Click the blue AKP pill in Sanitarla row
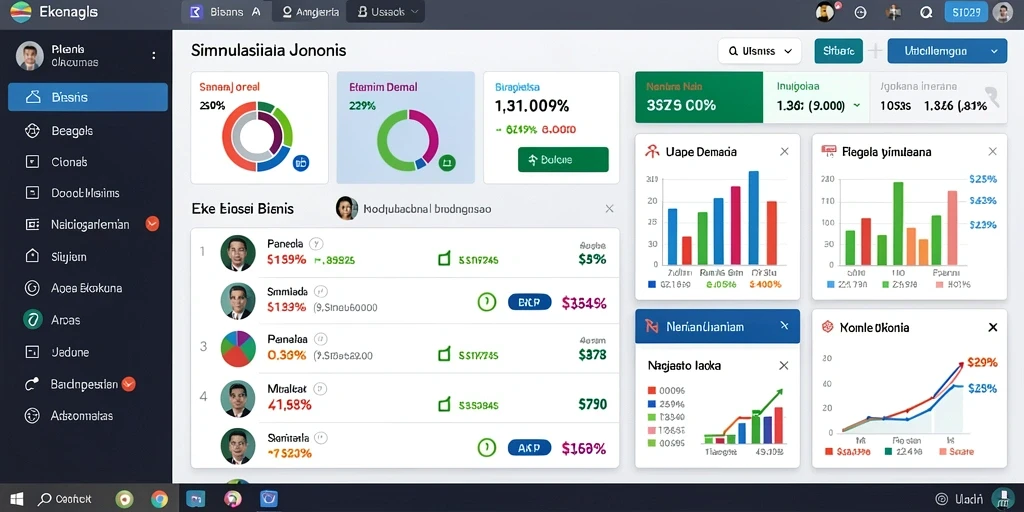 [x=530, y=447]
